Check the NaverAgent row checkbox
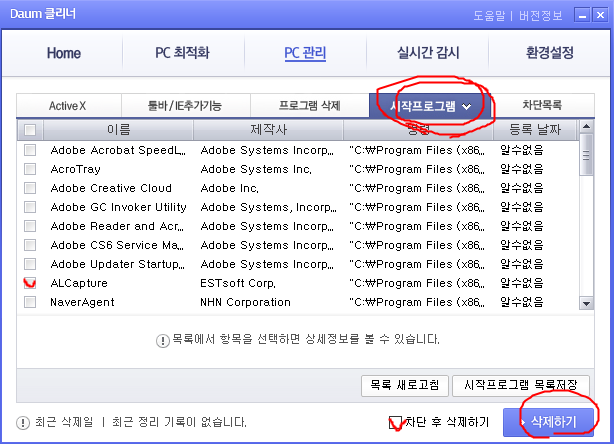Screen dimensions: 614x444 tap(30, 302)
